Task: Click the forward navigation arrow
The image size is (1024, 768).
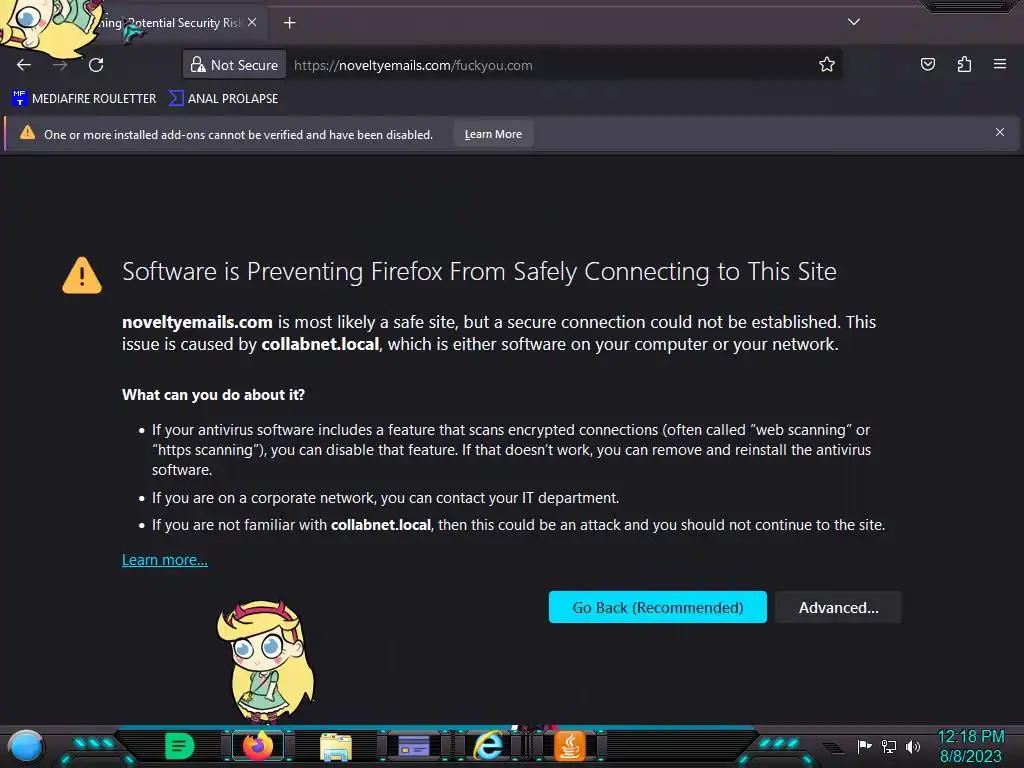Action: (x=60, y=65)
